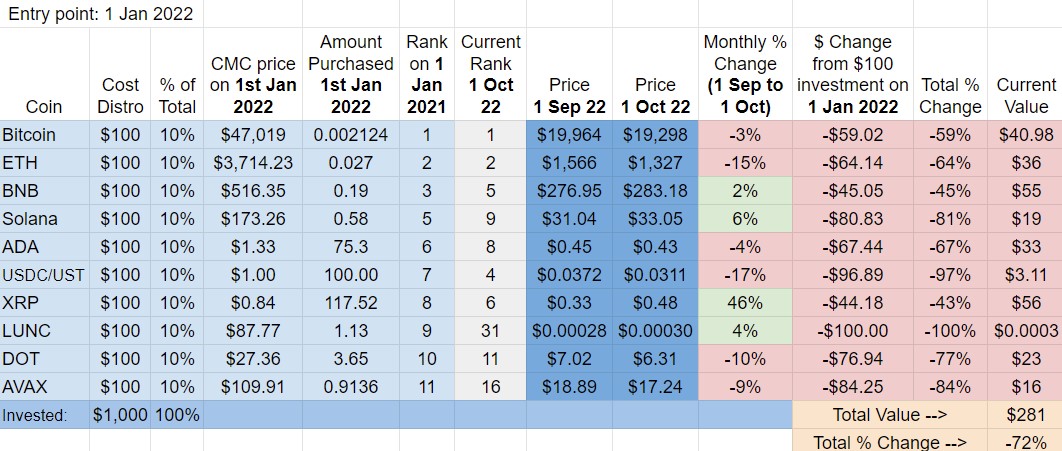Click AVAX's $109.91 price cell
This screenshot has height=451, width=1062.
pos(253,387)
